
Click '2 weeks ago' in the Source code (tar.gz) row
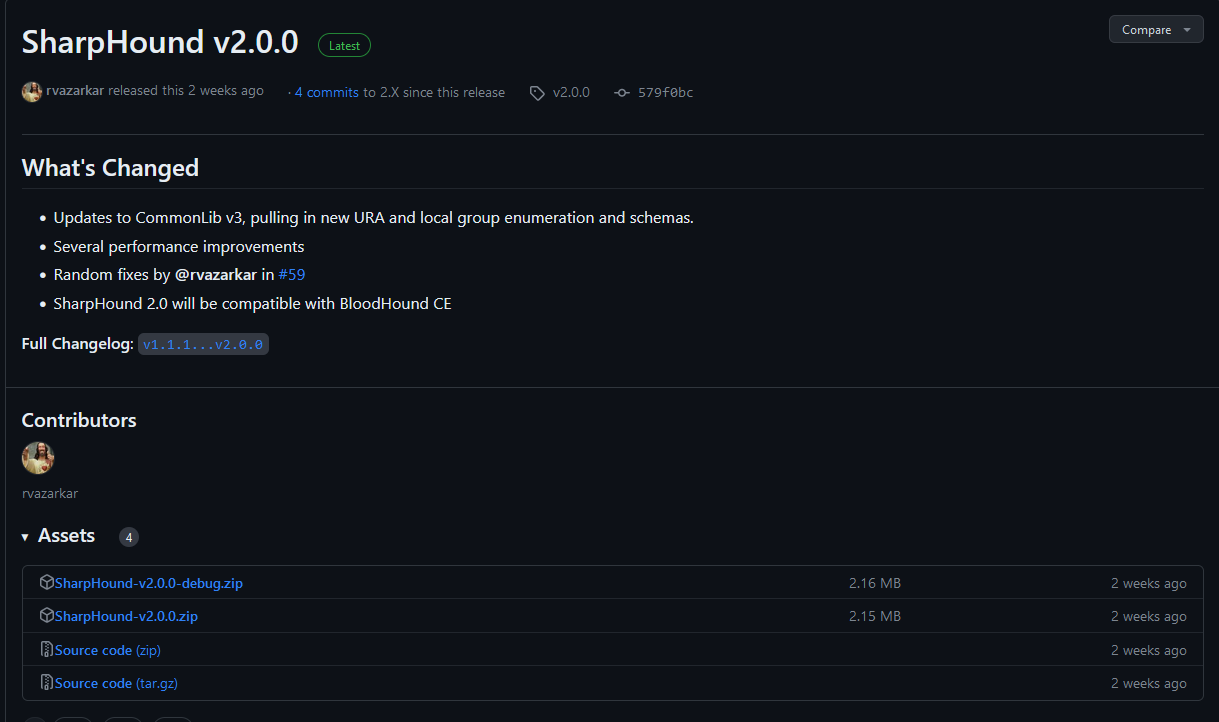1149,683
